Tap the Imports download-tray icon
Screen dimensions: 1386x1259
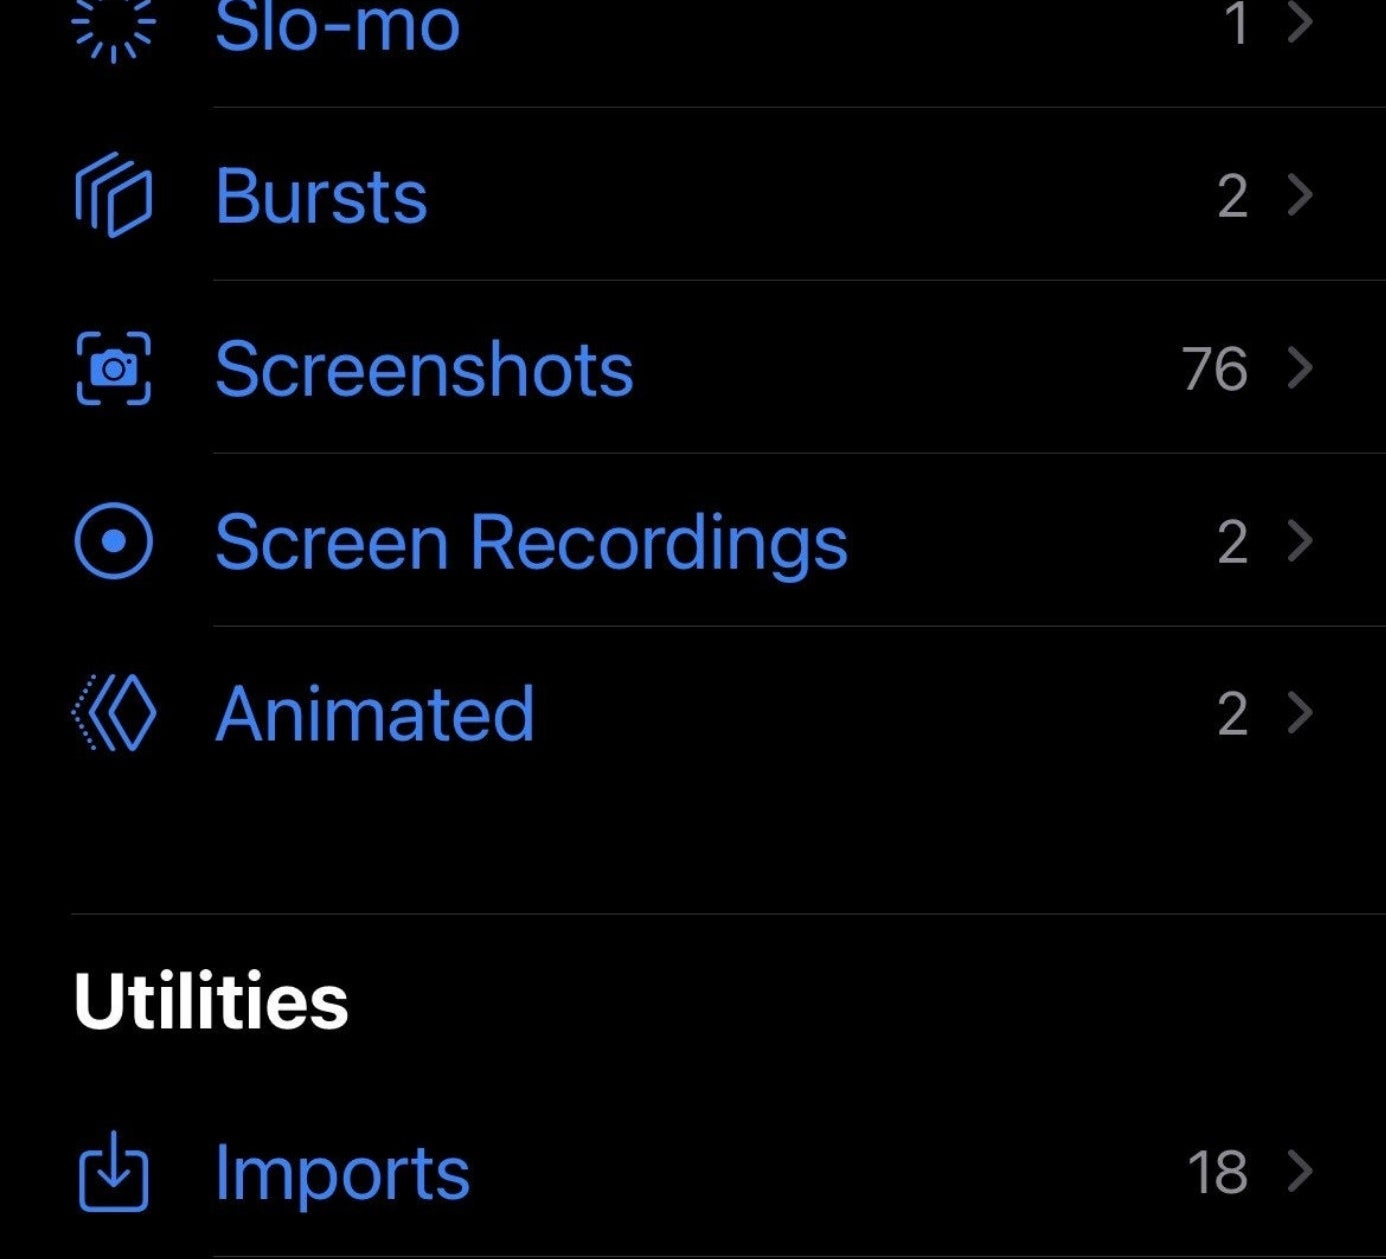click(114, 1172)
